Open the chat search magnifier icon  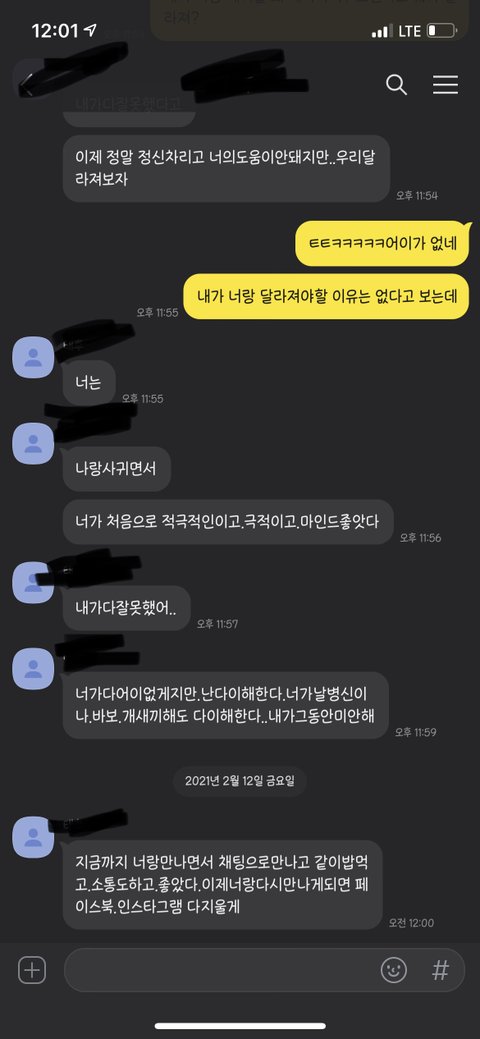(x=396, y=85)
